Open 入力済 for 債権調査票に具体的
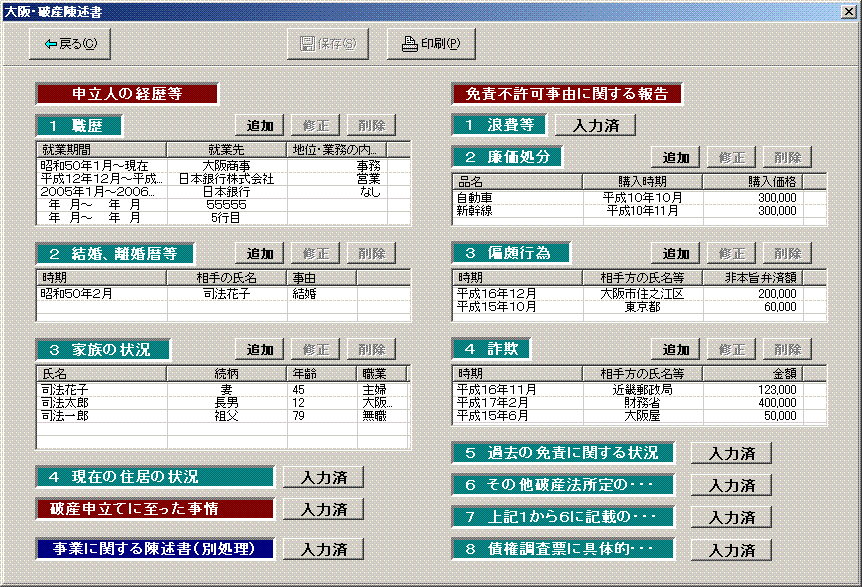Viewport: 862px width, 587px height. pyautogui.click(x=731, y=551)
